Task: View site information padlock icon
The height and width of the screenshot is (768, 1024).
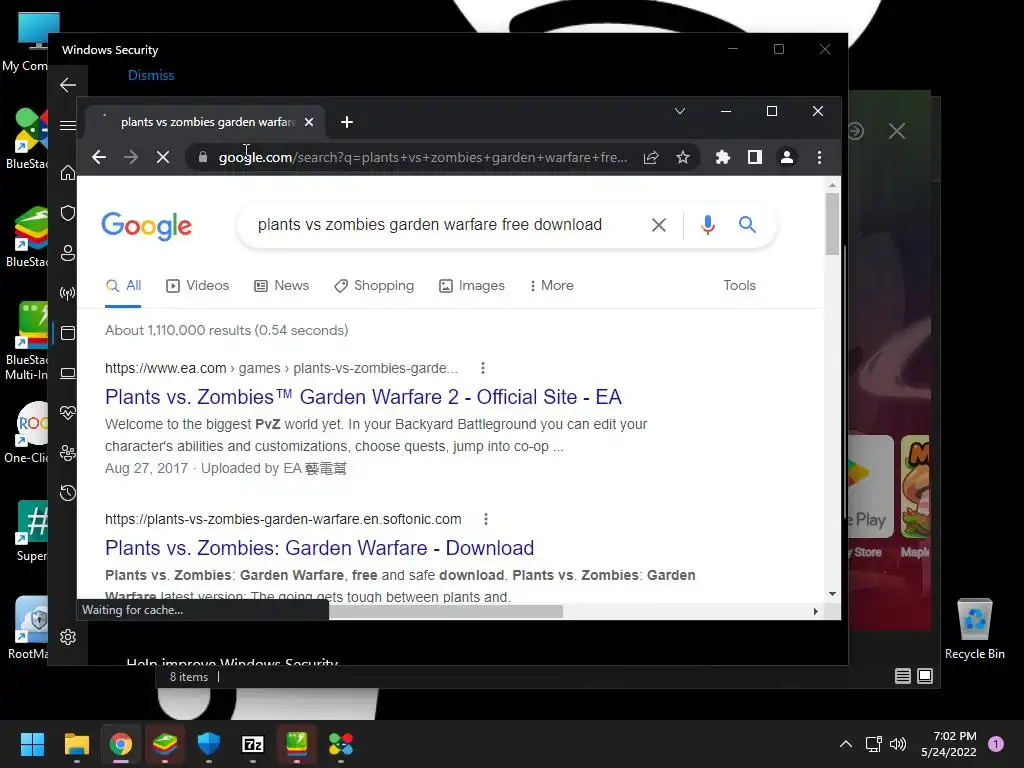Action: [203, 157]
